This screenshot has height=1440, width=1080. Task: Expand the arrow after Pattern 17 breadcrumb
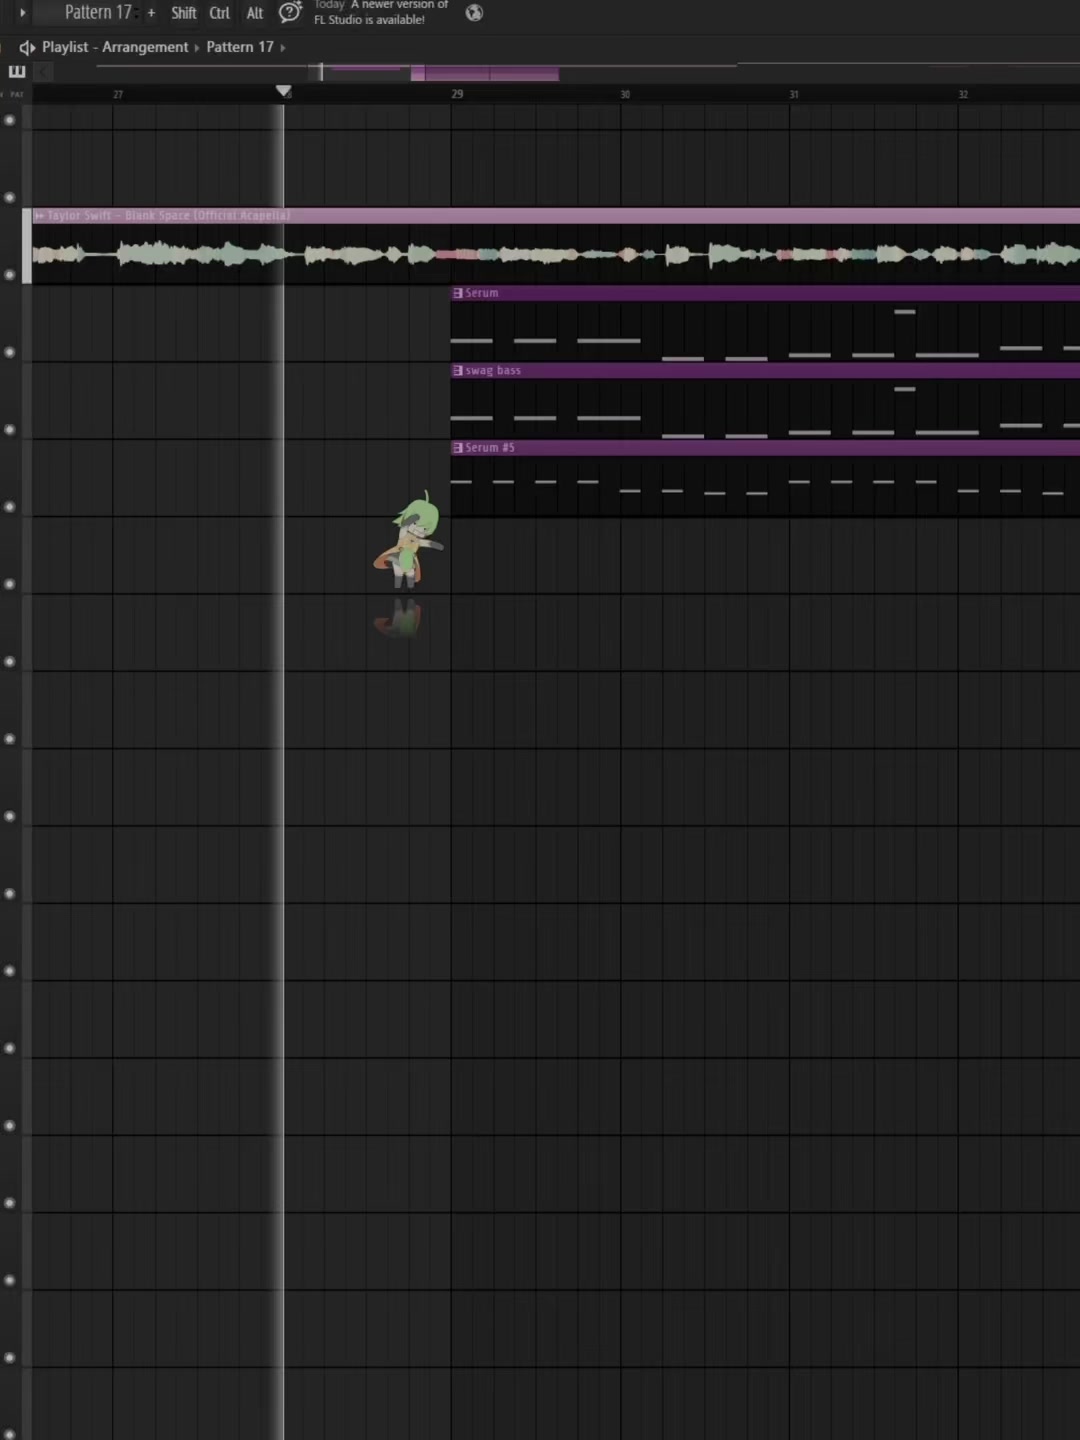(x=283, y=47)
